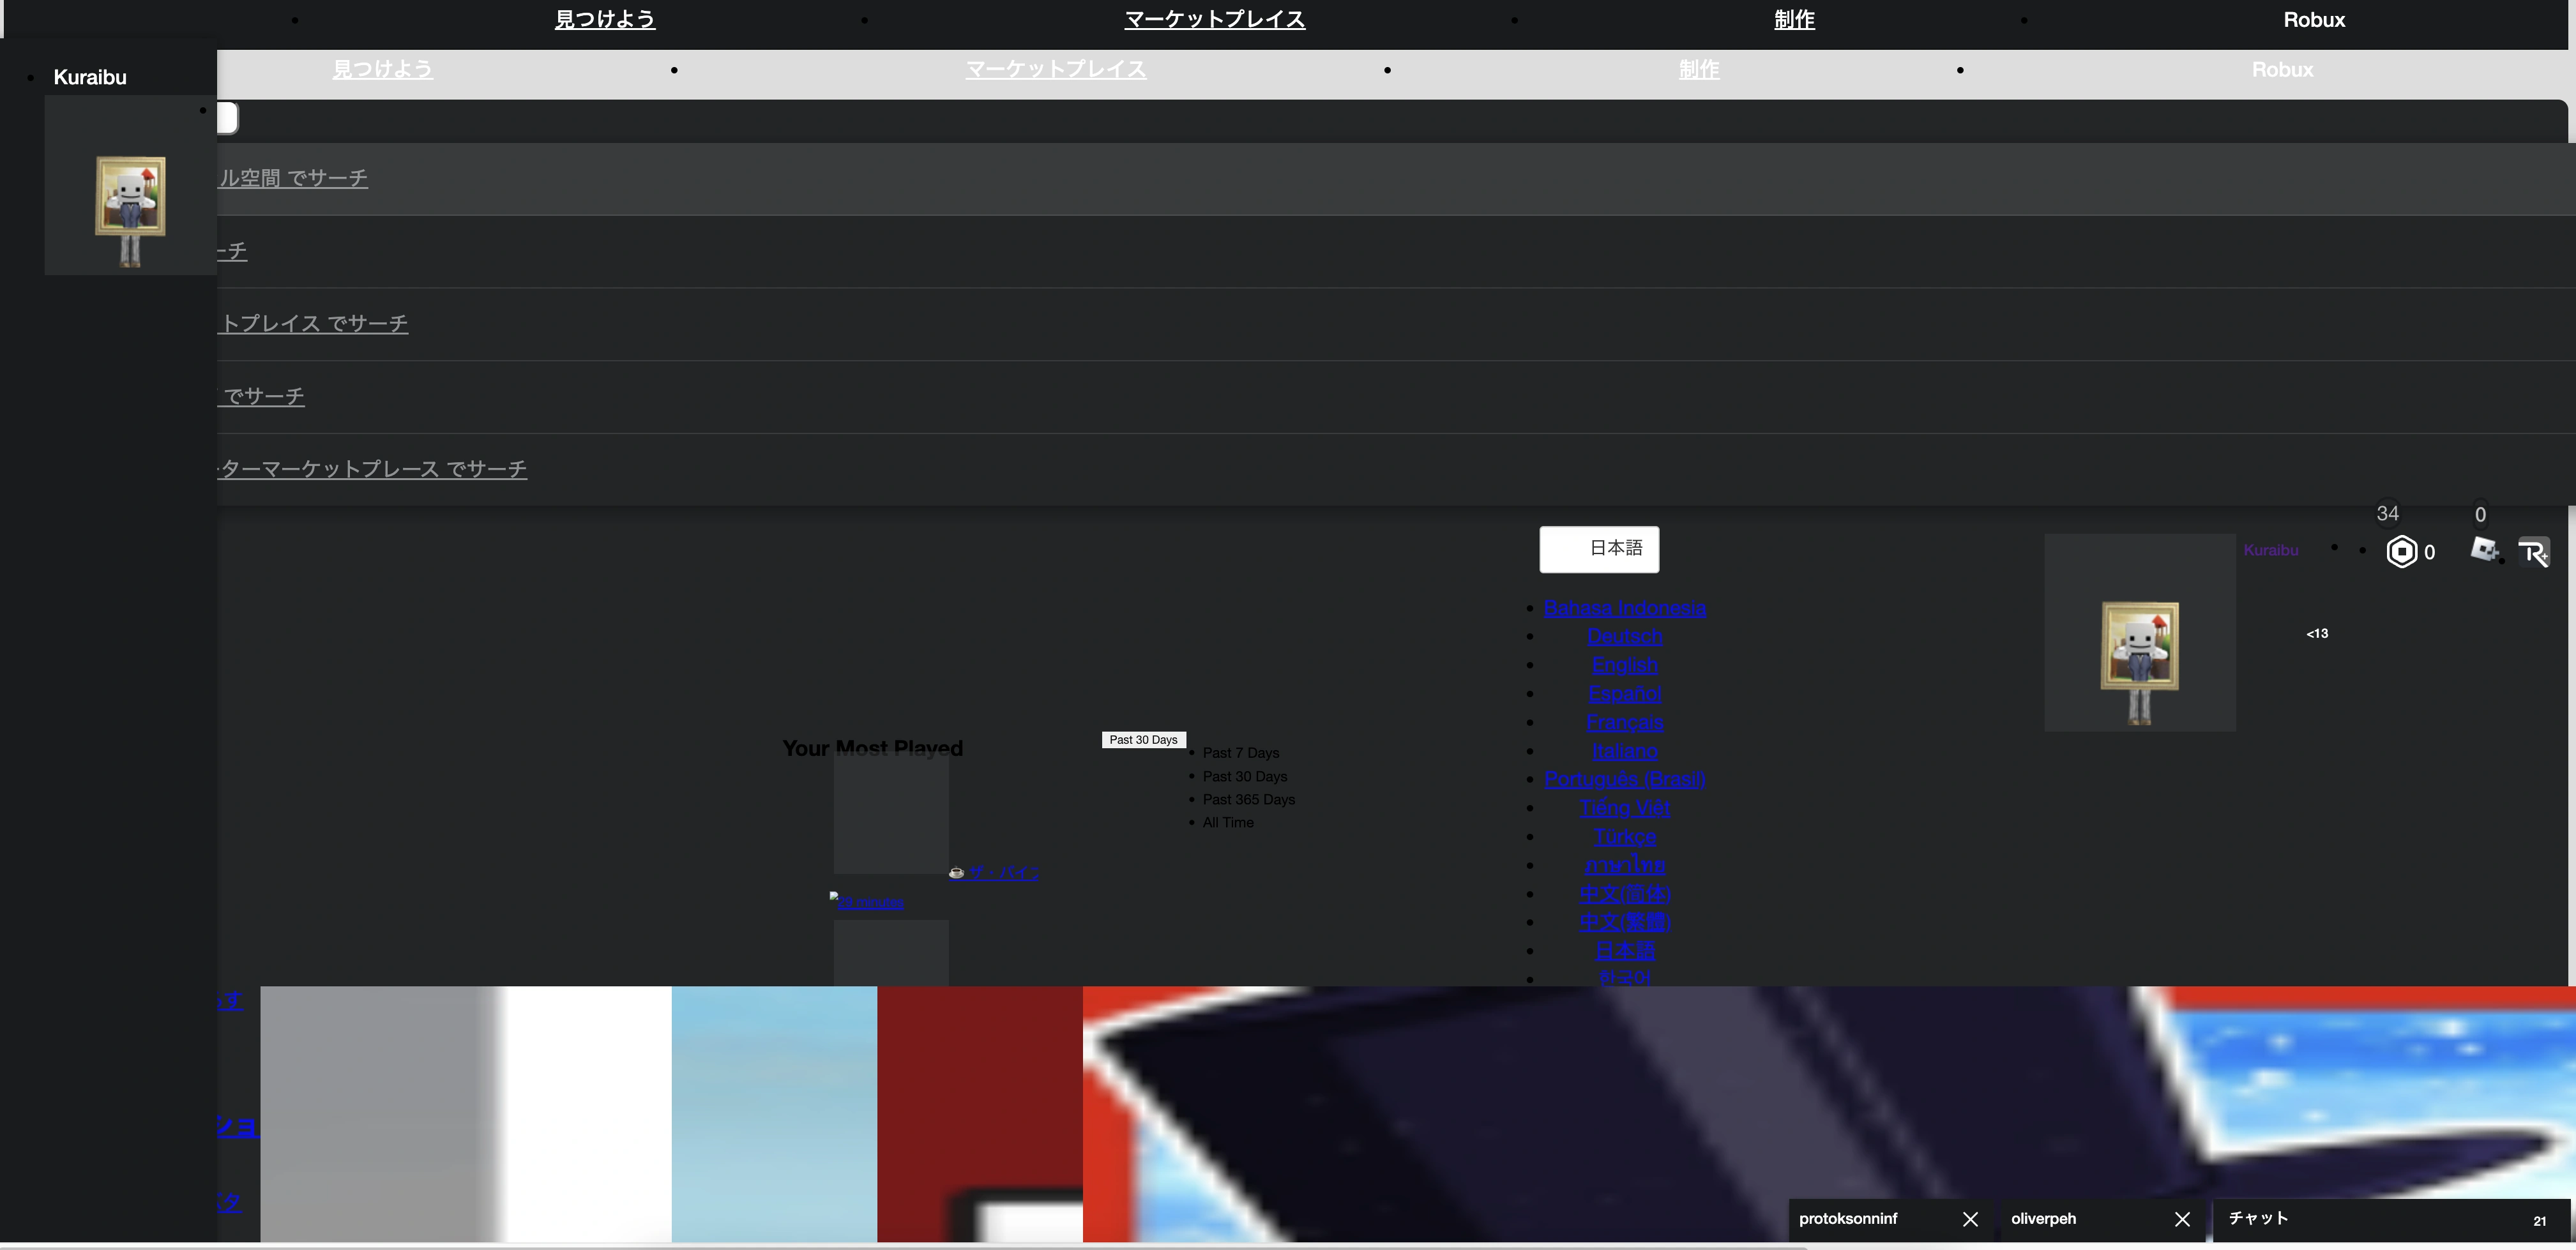Click the coffee cup icon game link

[x=956, y=873]
